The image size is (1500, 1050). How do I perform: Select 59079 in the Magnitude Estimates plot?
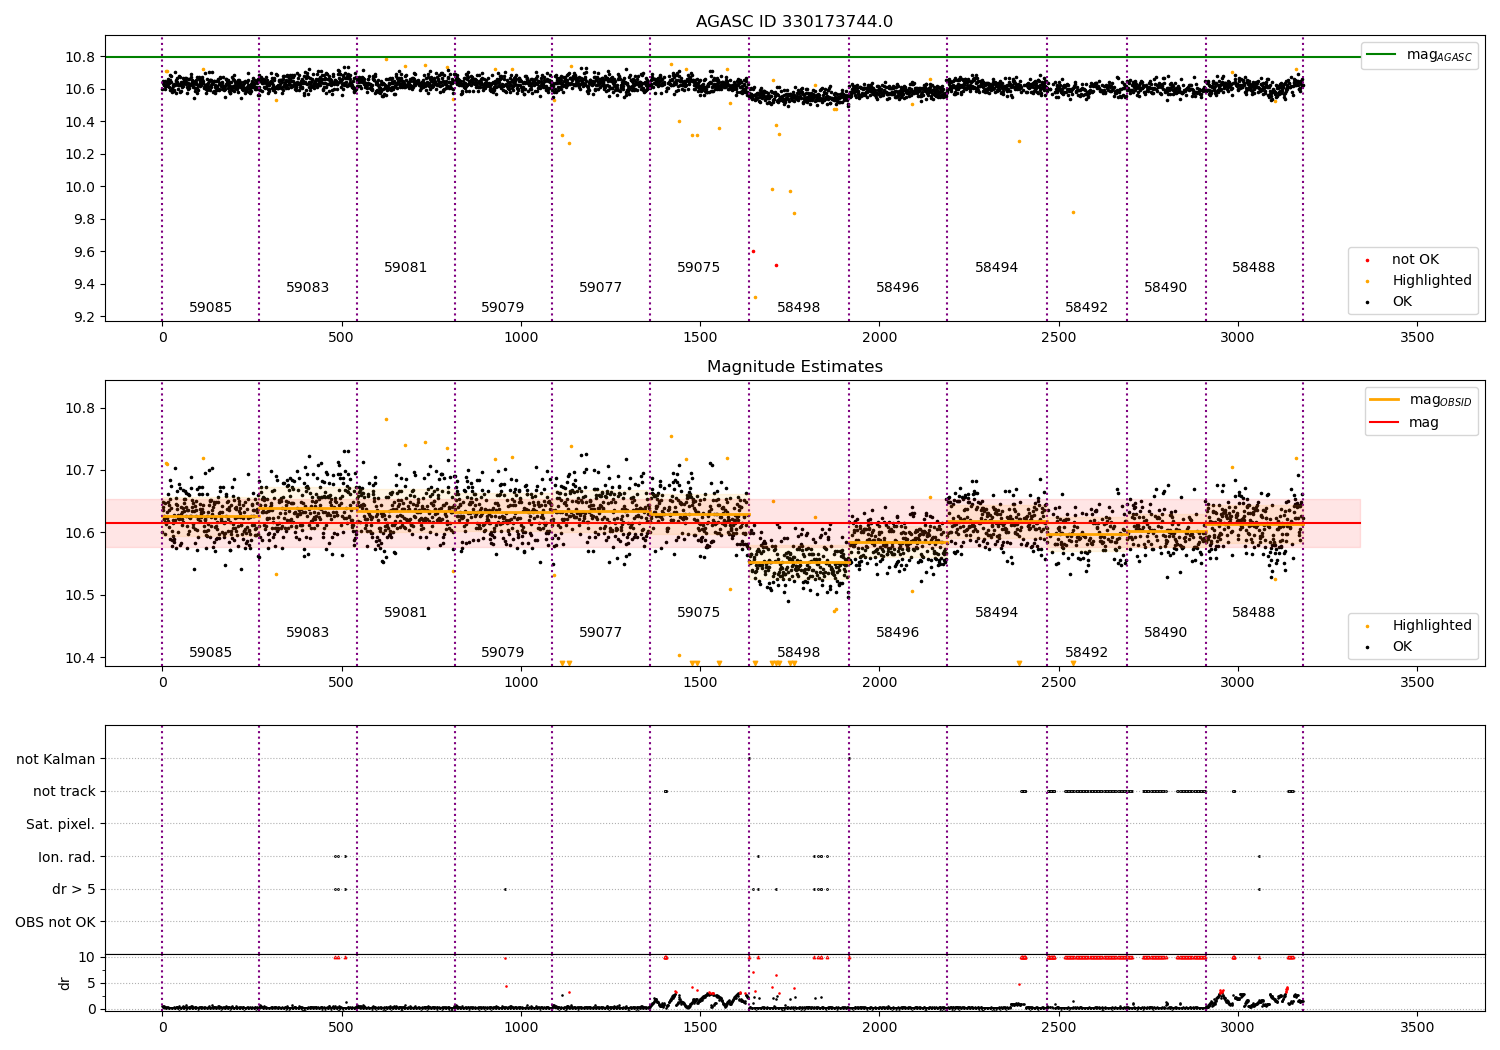pos(502,653)
